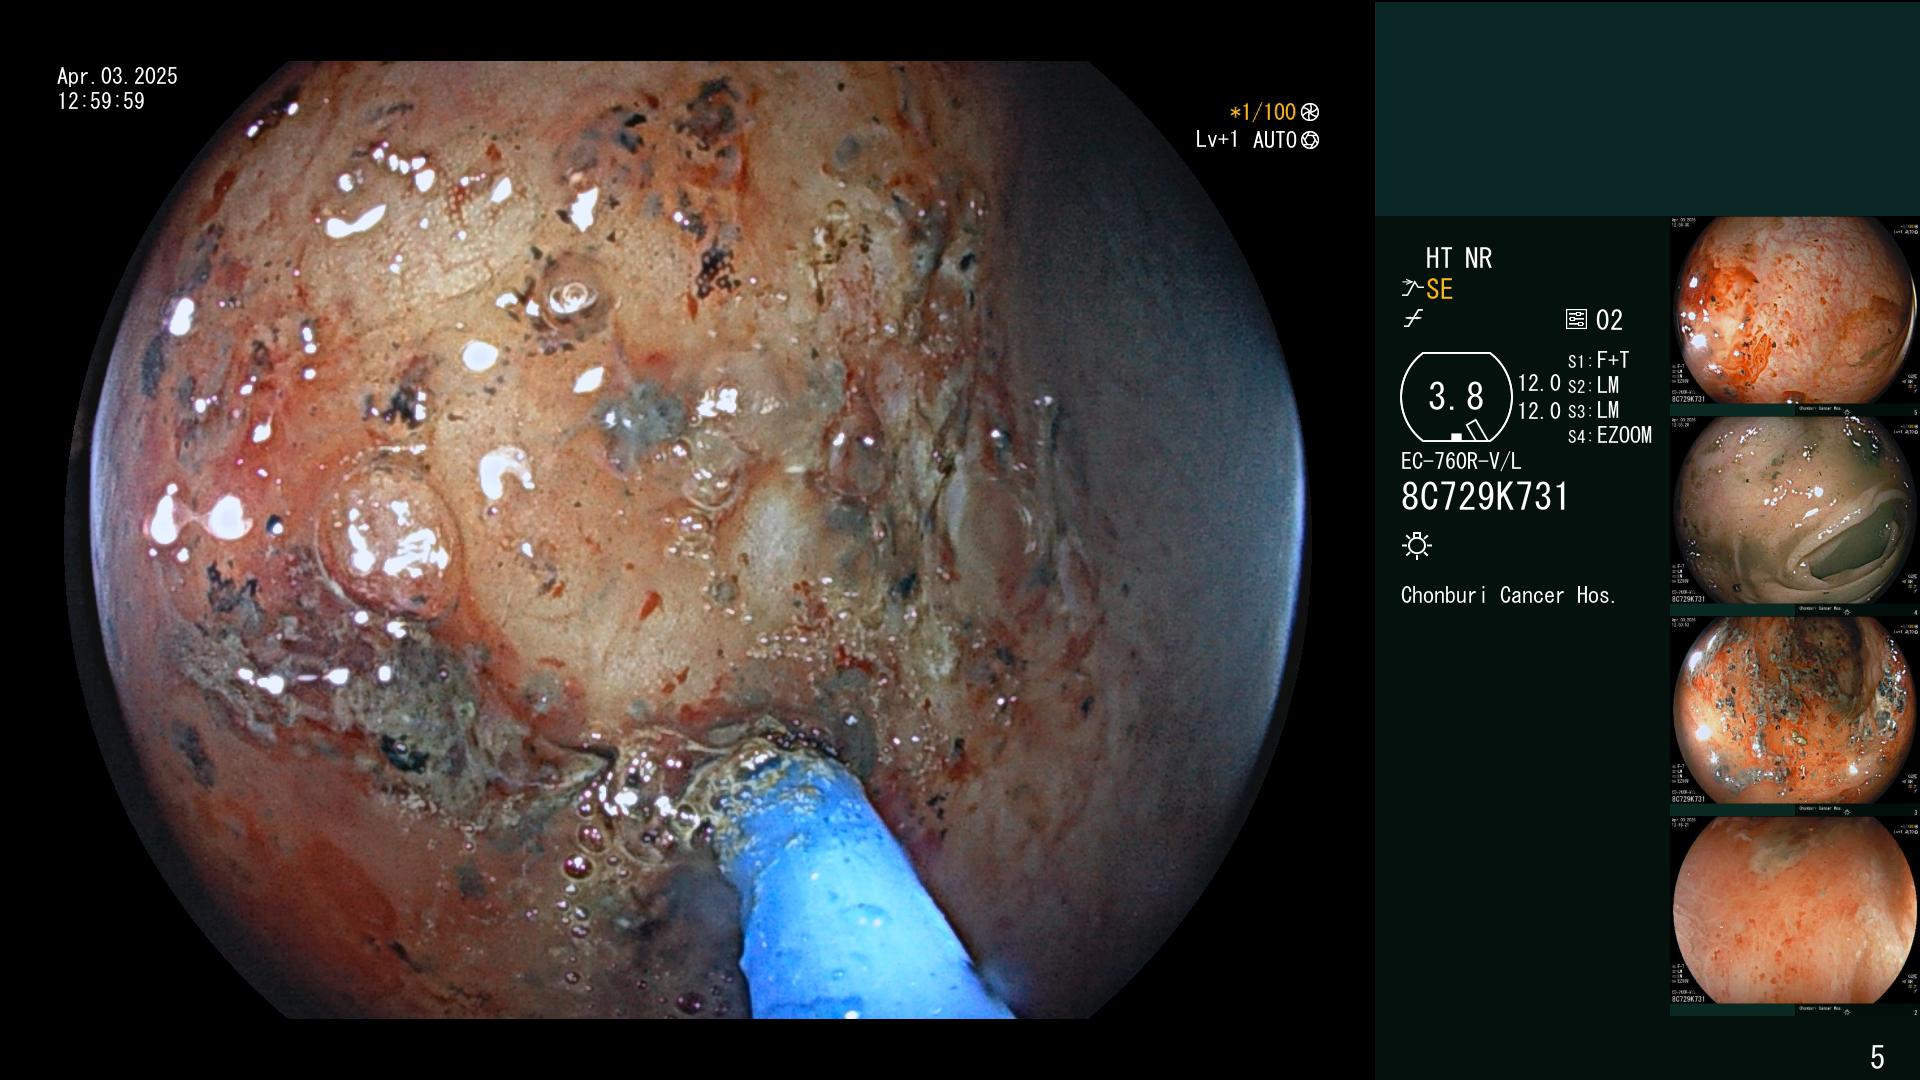
Task: Click the image count 02
Action: pos(1609,321)
